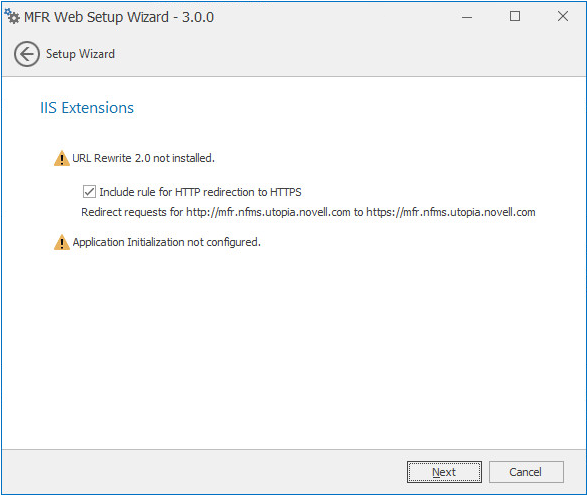Uncheck the HTTP redirection to HTTPS checkbox
This screenshot has height=496, width=588.
(x=89, y=192)
